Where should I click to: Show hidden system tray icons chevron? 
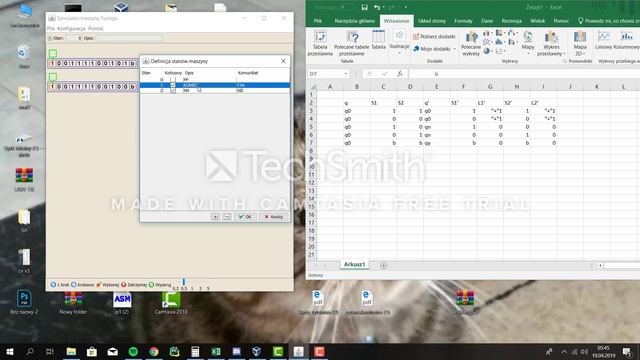click(x=564, y=351)
